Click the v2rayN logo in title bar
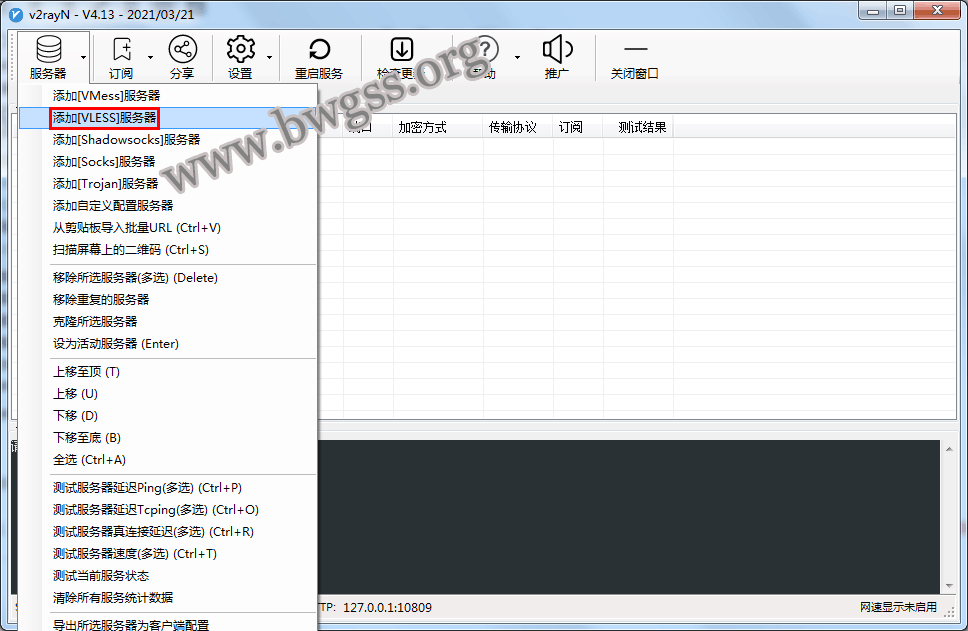 (15, 14)
